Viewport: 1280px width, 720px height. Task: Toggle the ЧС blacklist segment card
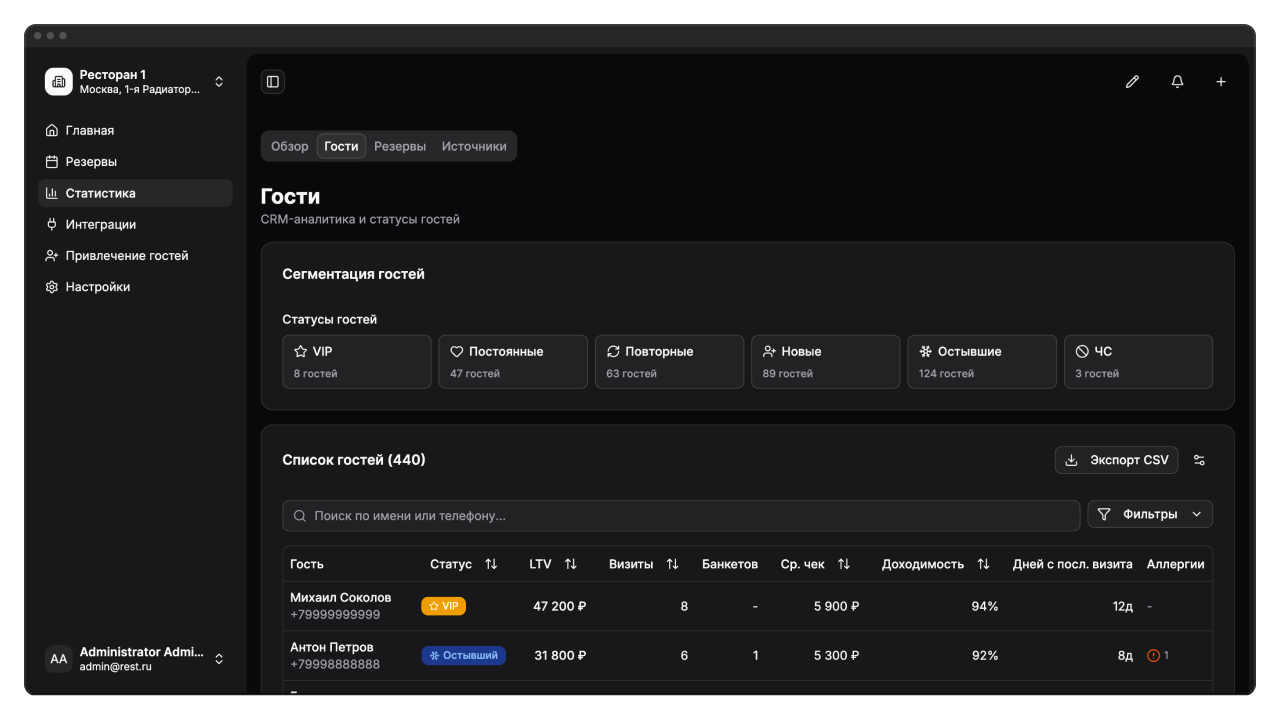pyautogui.click(x=1137, y=361)
